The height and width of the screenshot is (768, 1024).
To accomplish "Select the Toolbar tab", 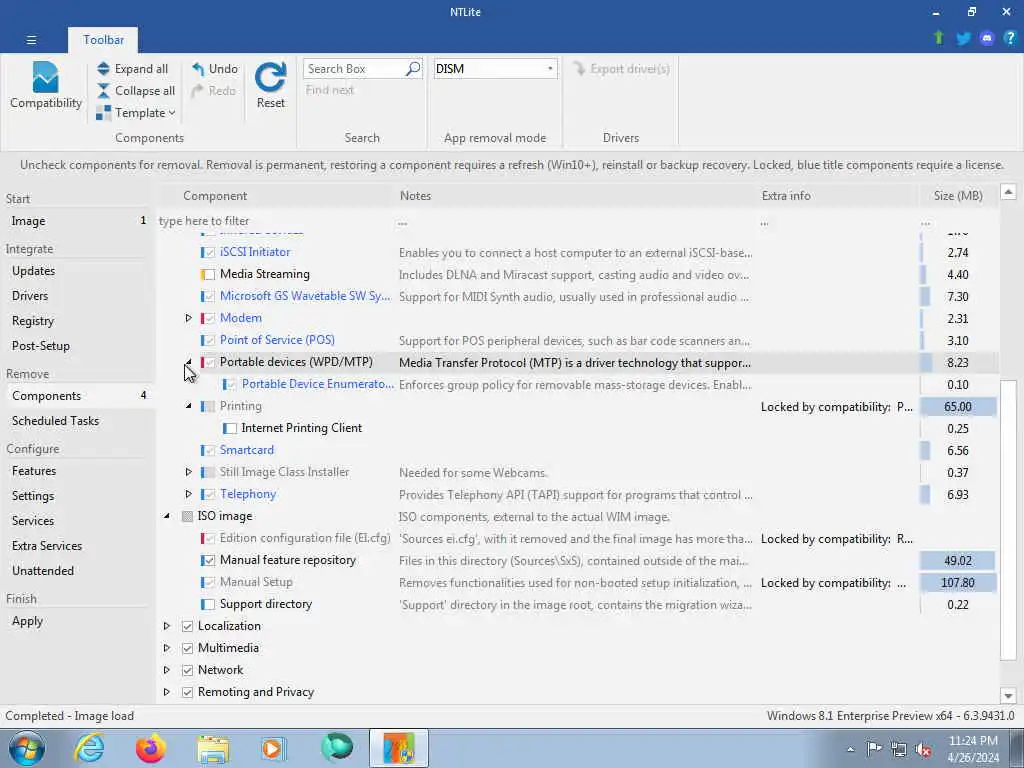I will [x=103, y=40].
